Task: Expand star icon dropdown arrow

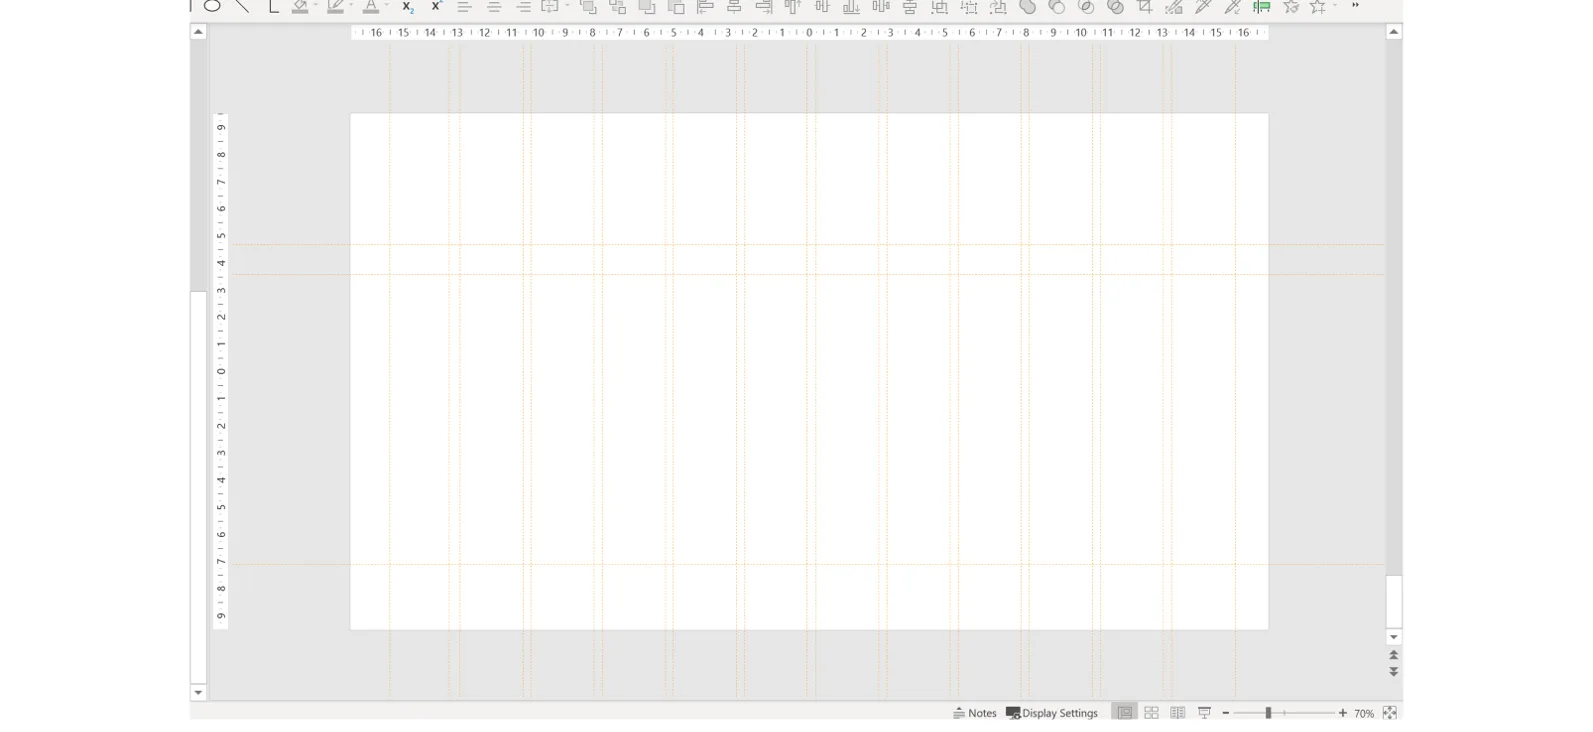Action: (1335, 6)
